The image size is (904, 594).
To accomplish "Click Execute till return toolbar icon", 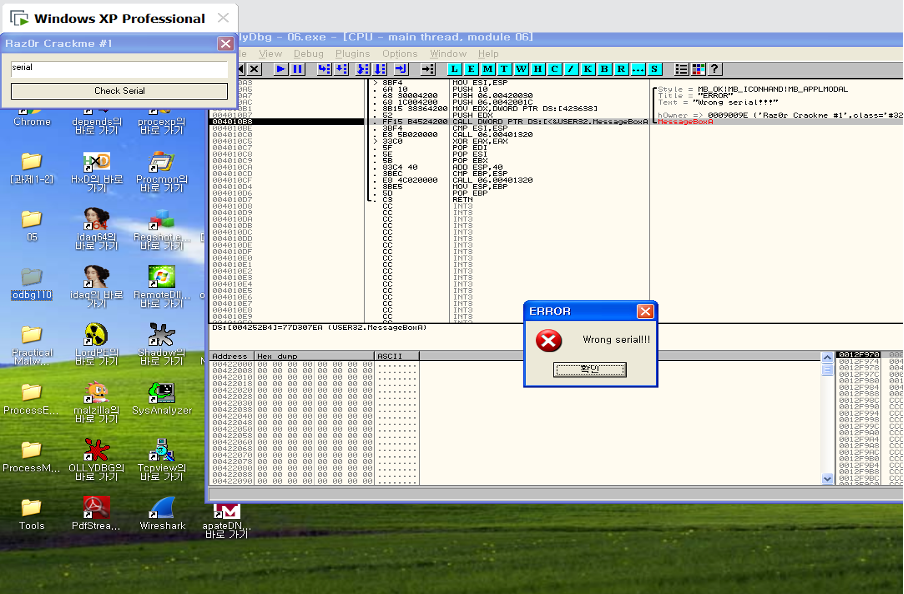I will tap(401, 69).
